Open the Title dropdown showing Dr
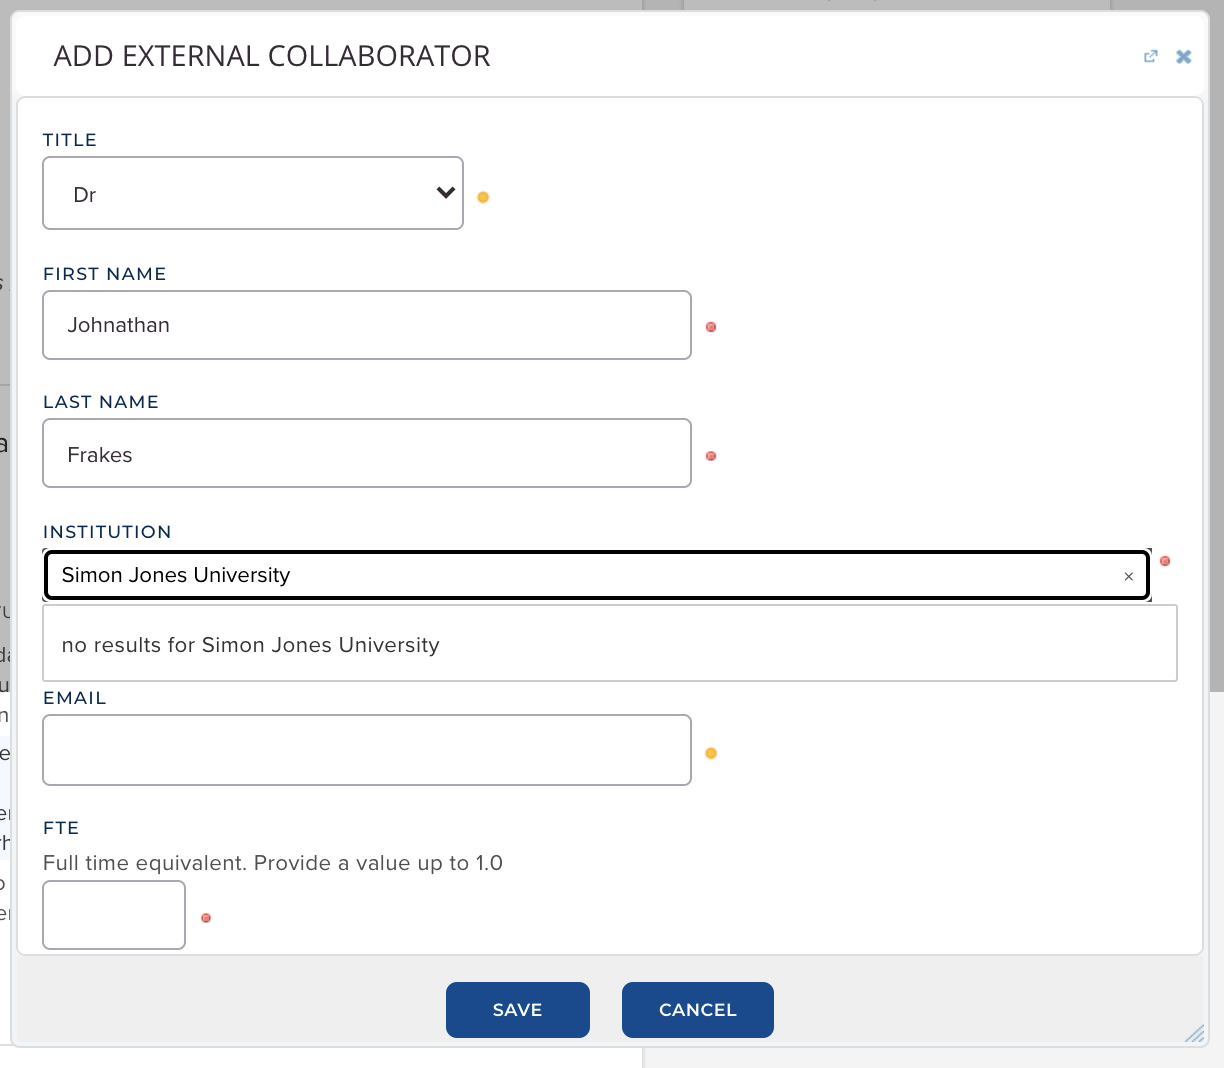The height and width of the screenshot is (1068, 1224). tap(252, 193)
